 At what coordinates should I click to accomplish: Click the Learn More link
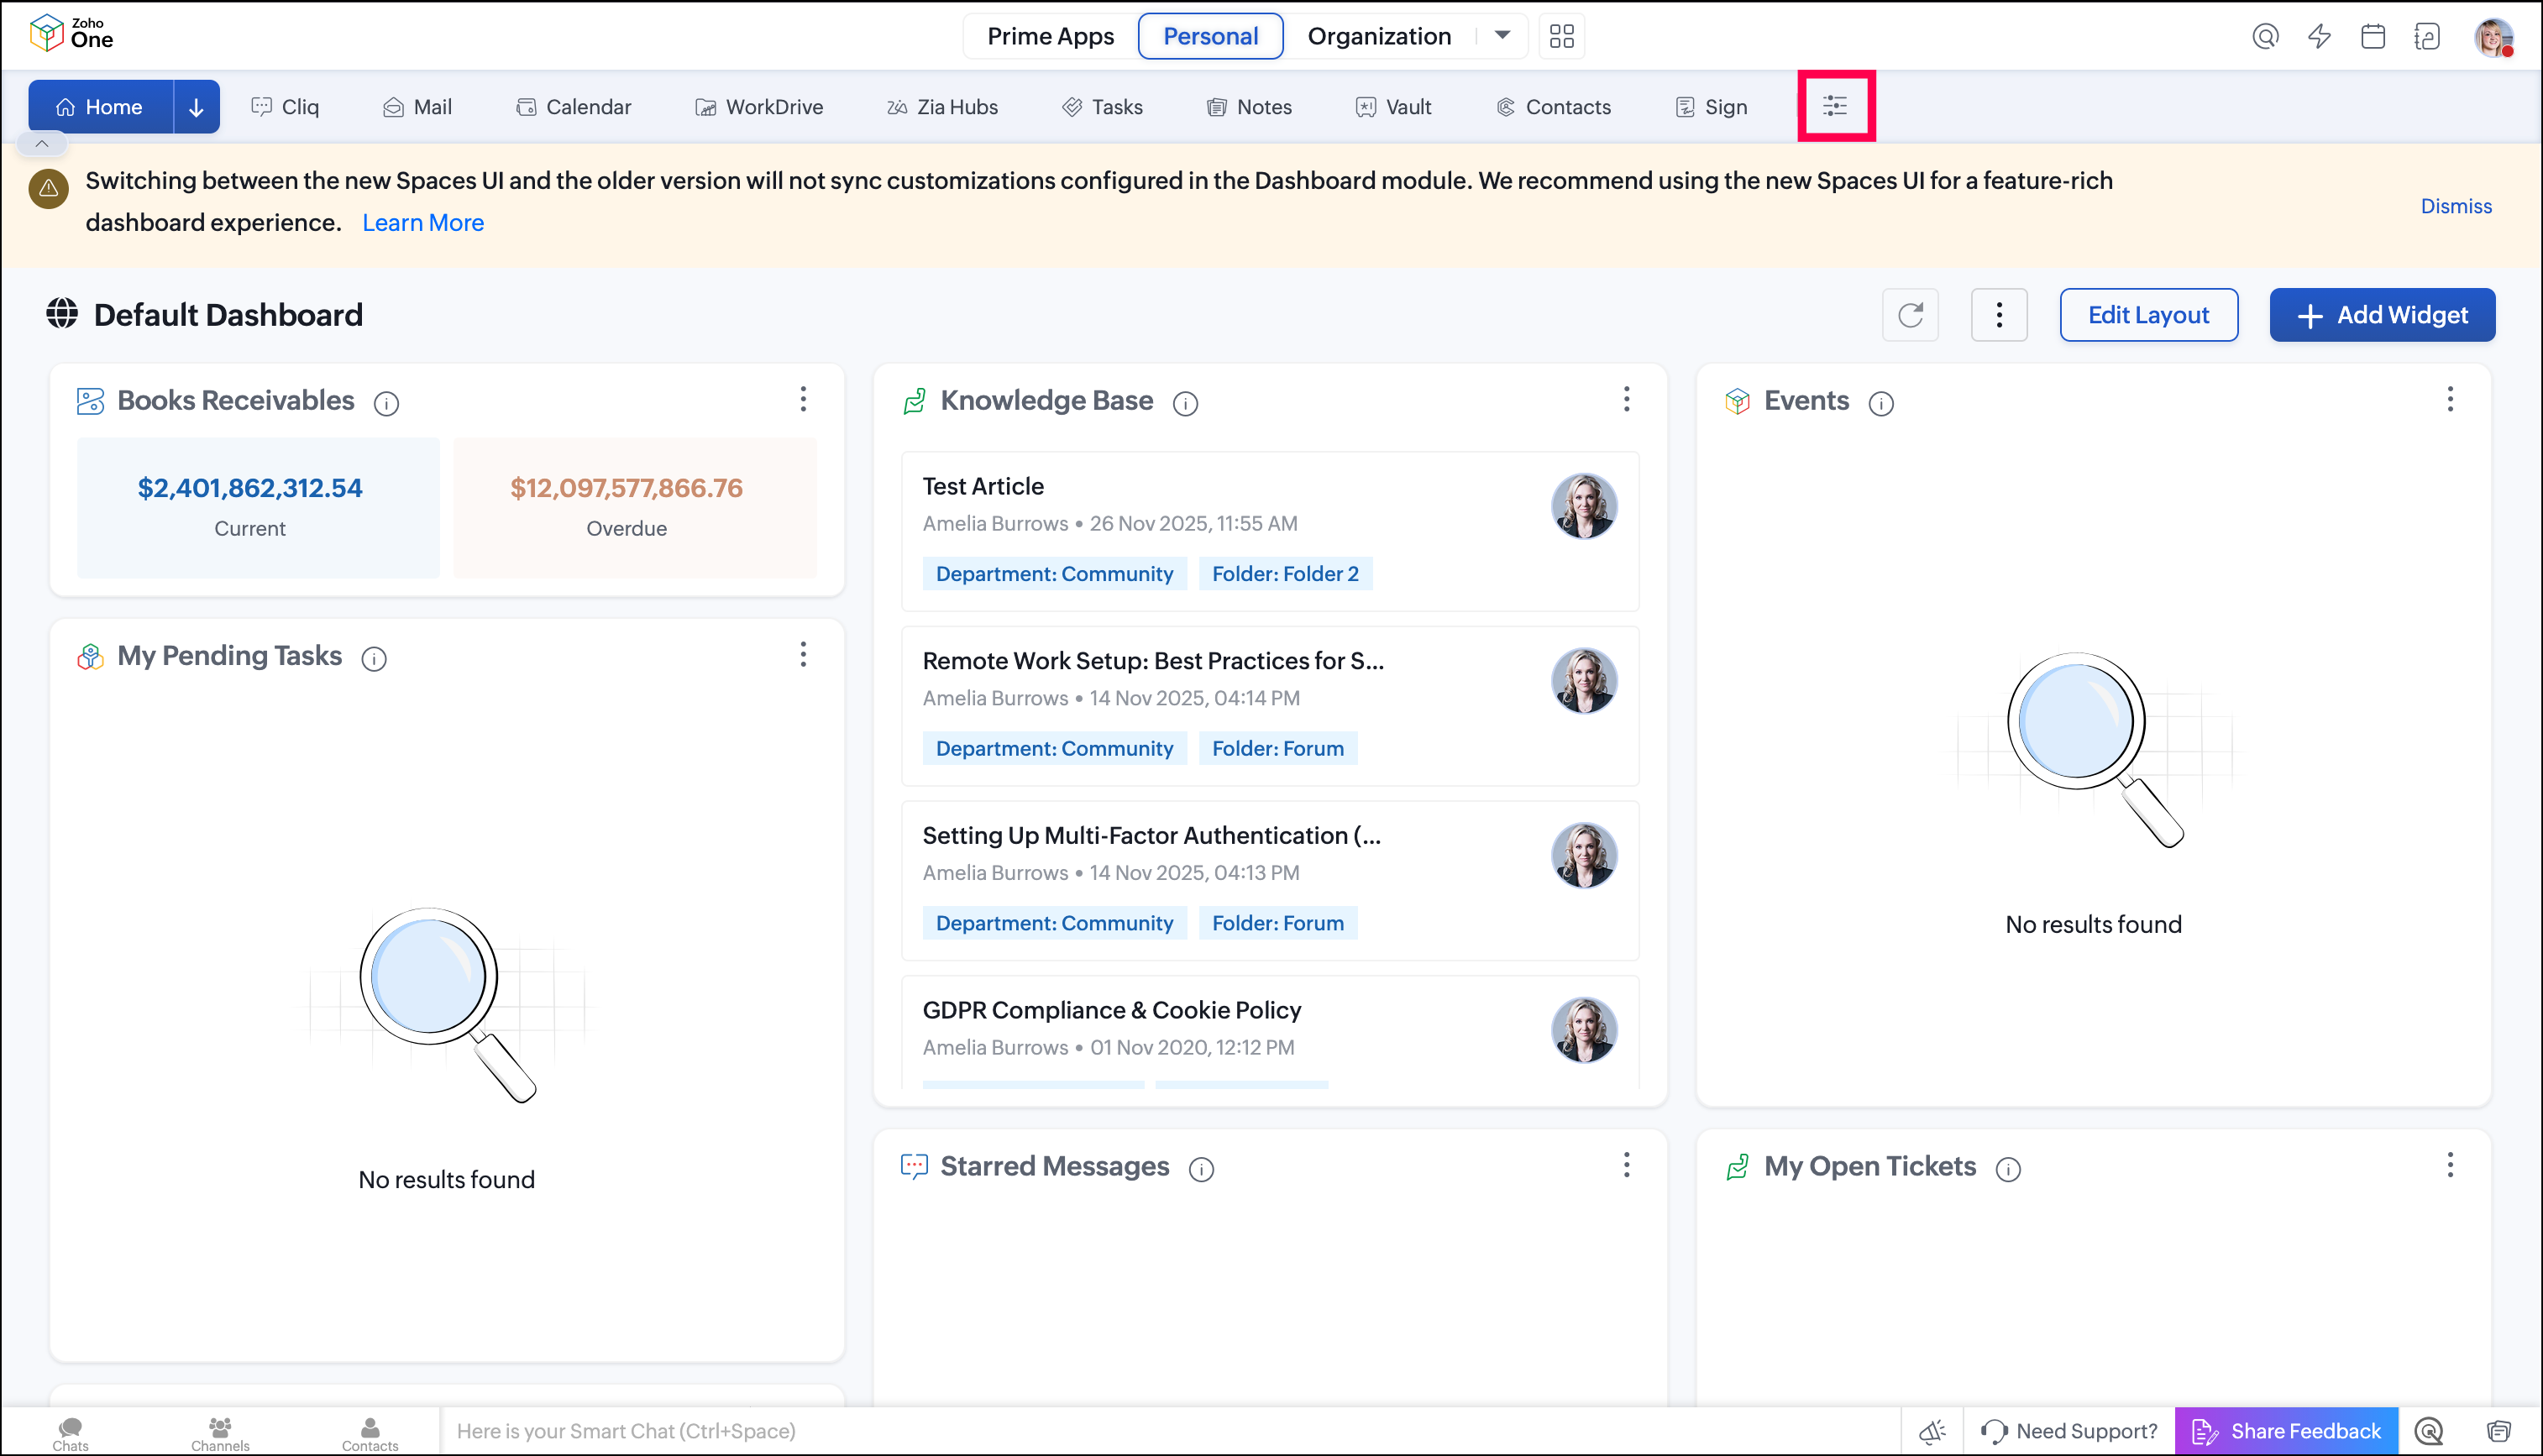[x=423, y=223]
